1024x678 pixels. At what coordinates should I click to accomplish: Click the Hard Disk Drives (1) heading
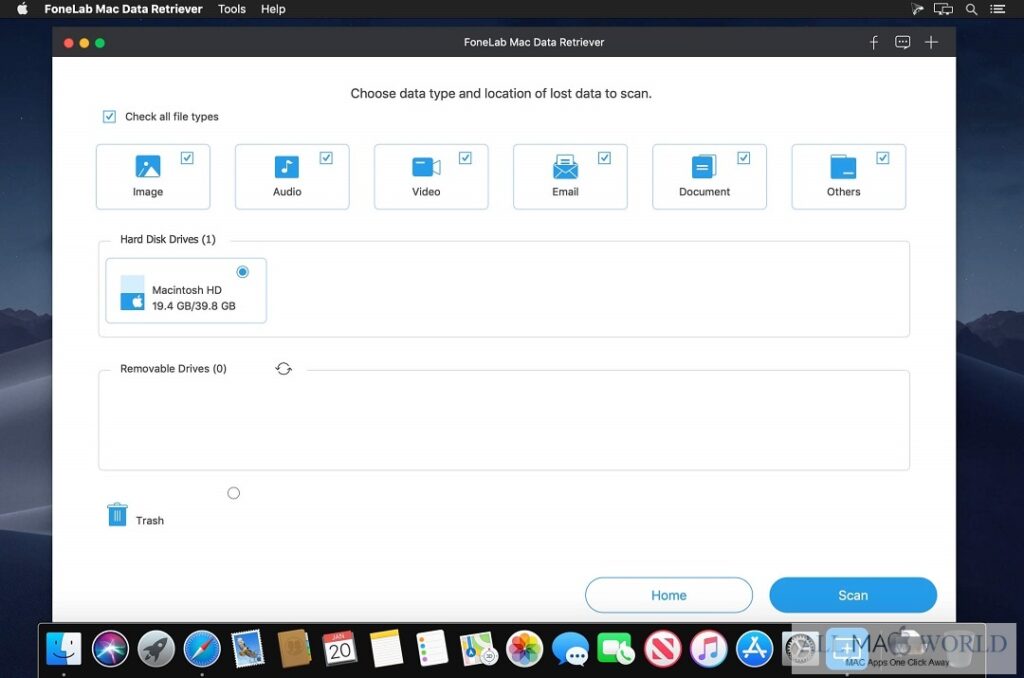point(168,239)
